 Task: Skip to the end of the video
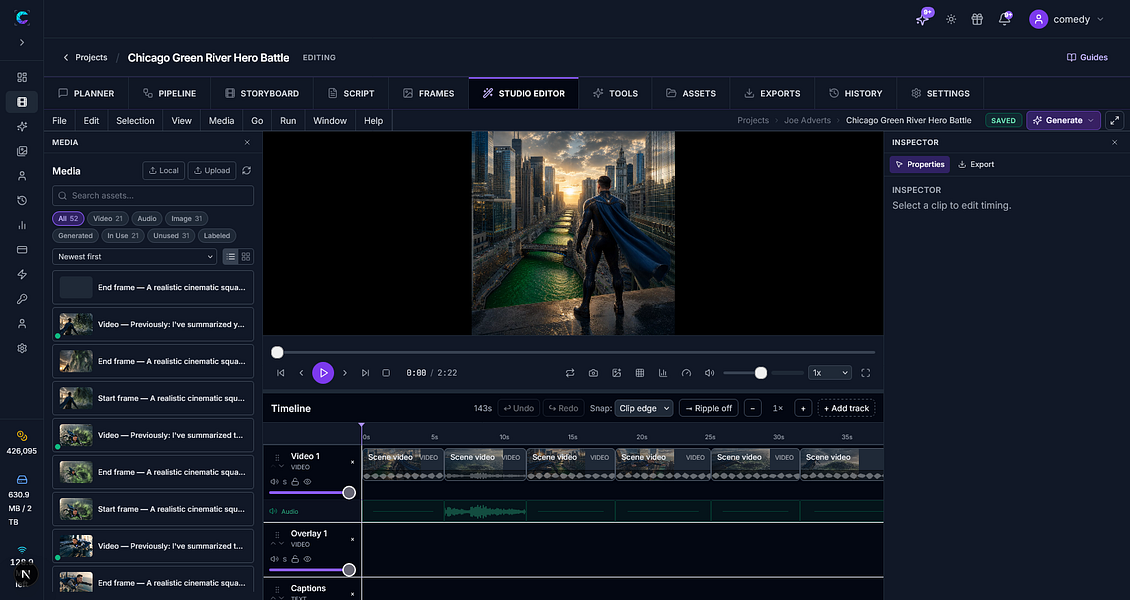pos(365,373)
